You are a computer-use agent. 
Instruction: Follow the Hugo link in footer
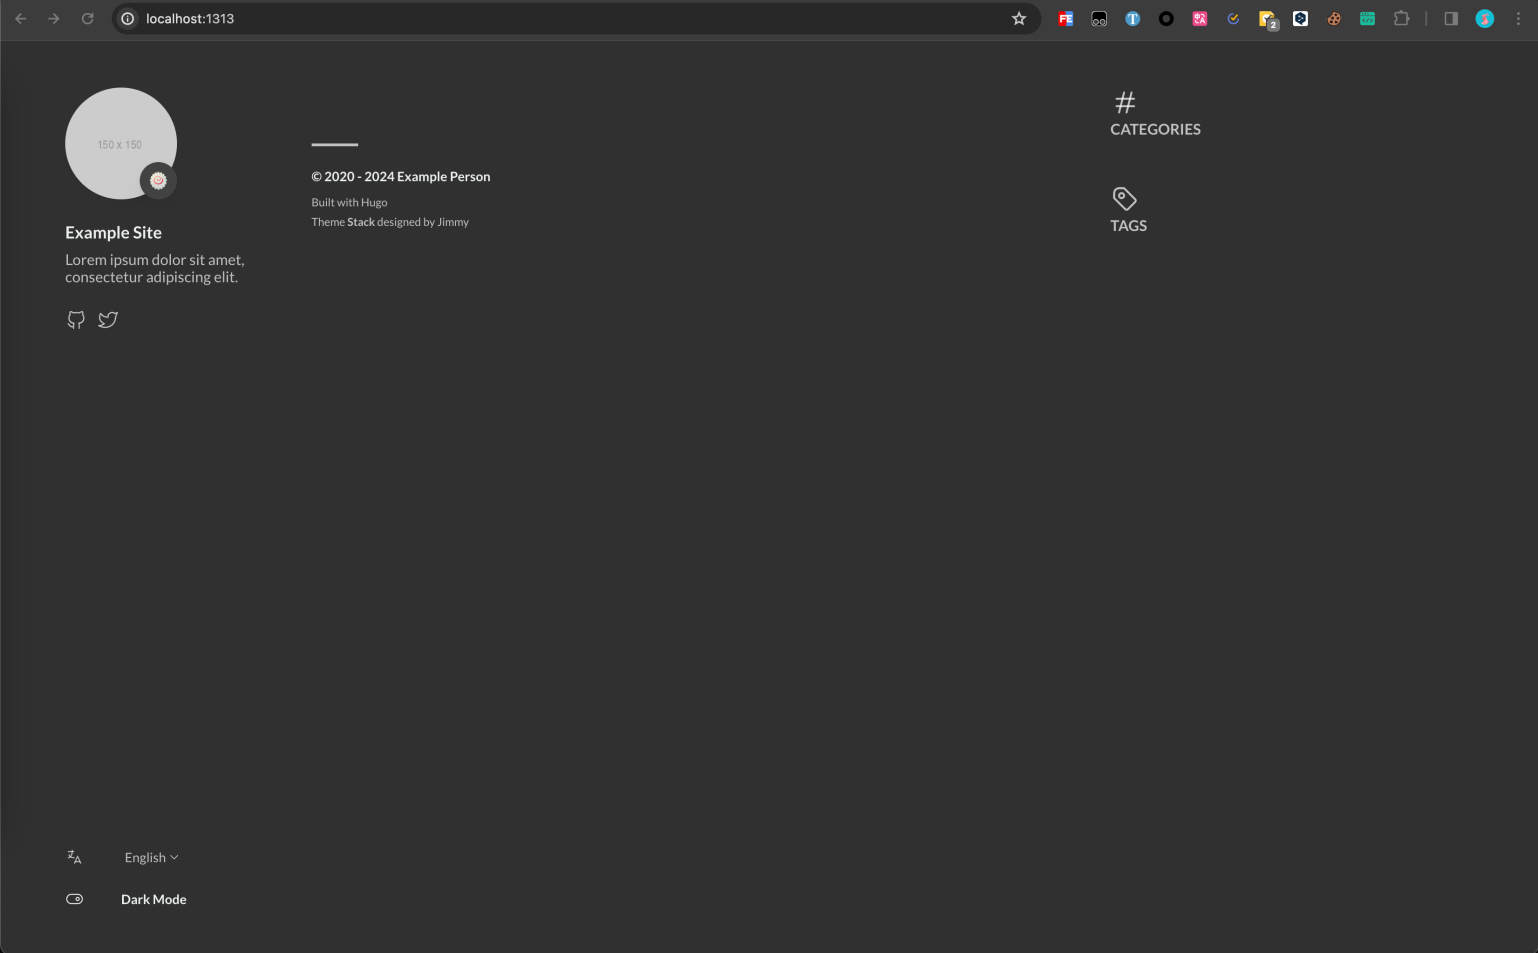[374, 202]
